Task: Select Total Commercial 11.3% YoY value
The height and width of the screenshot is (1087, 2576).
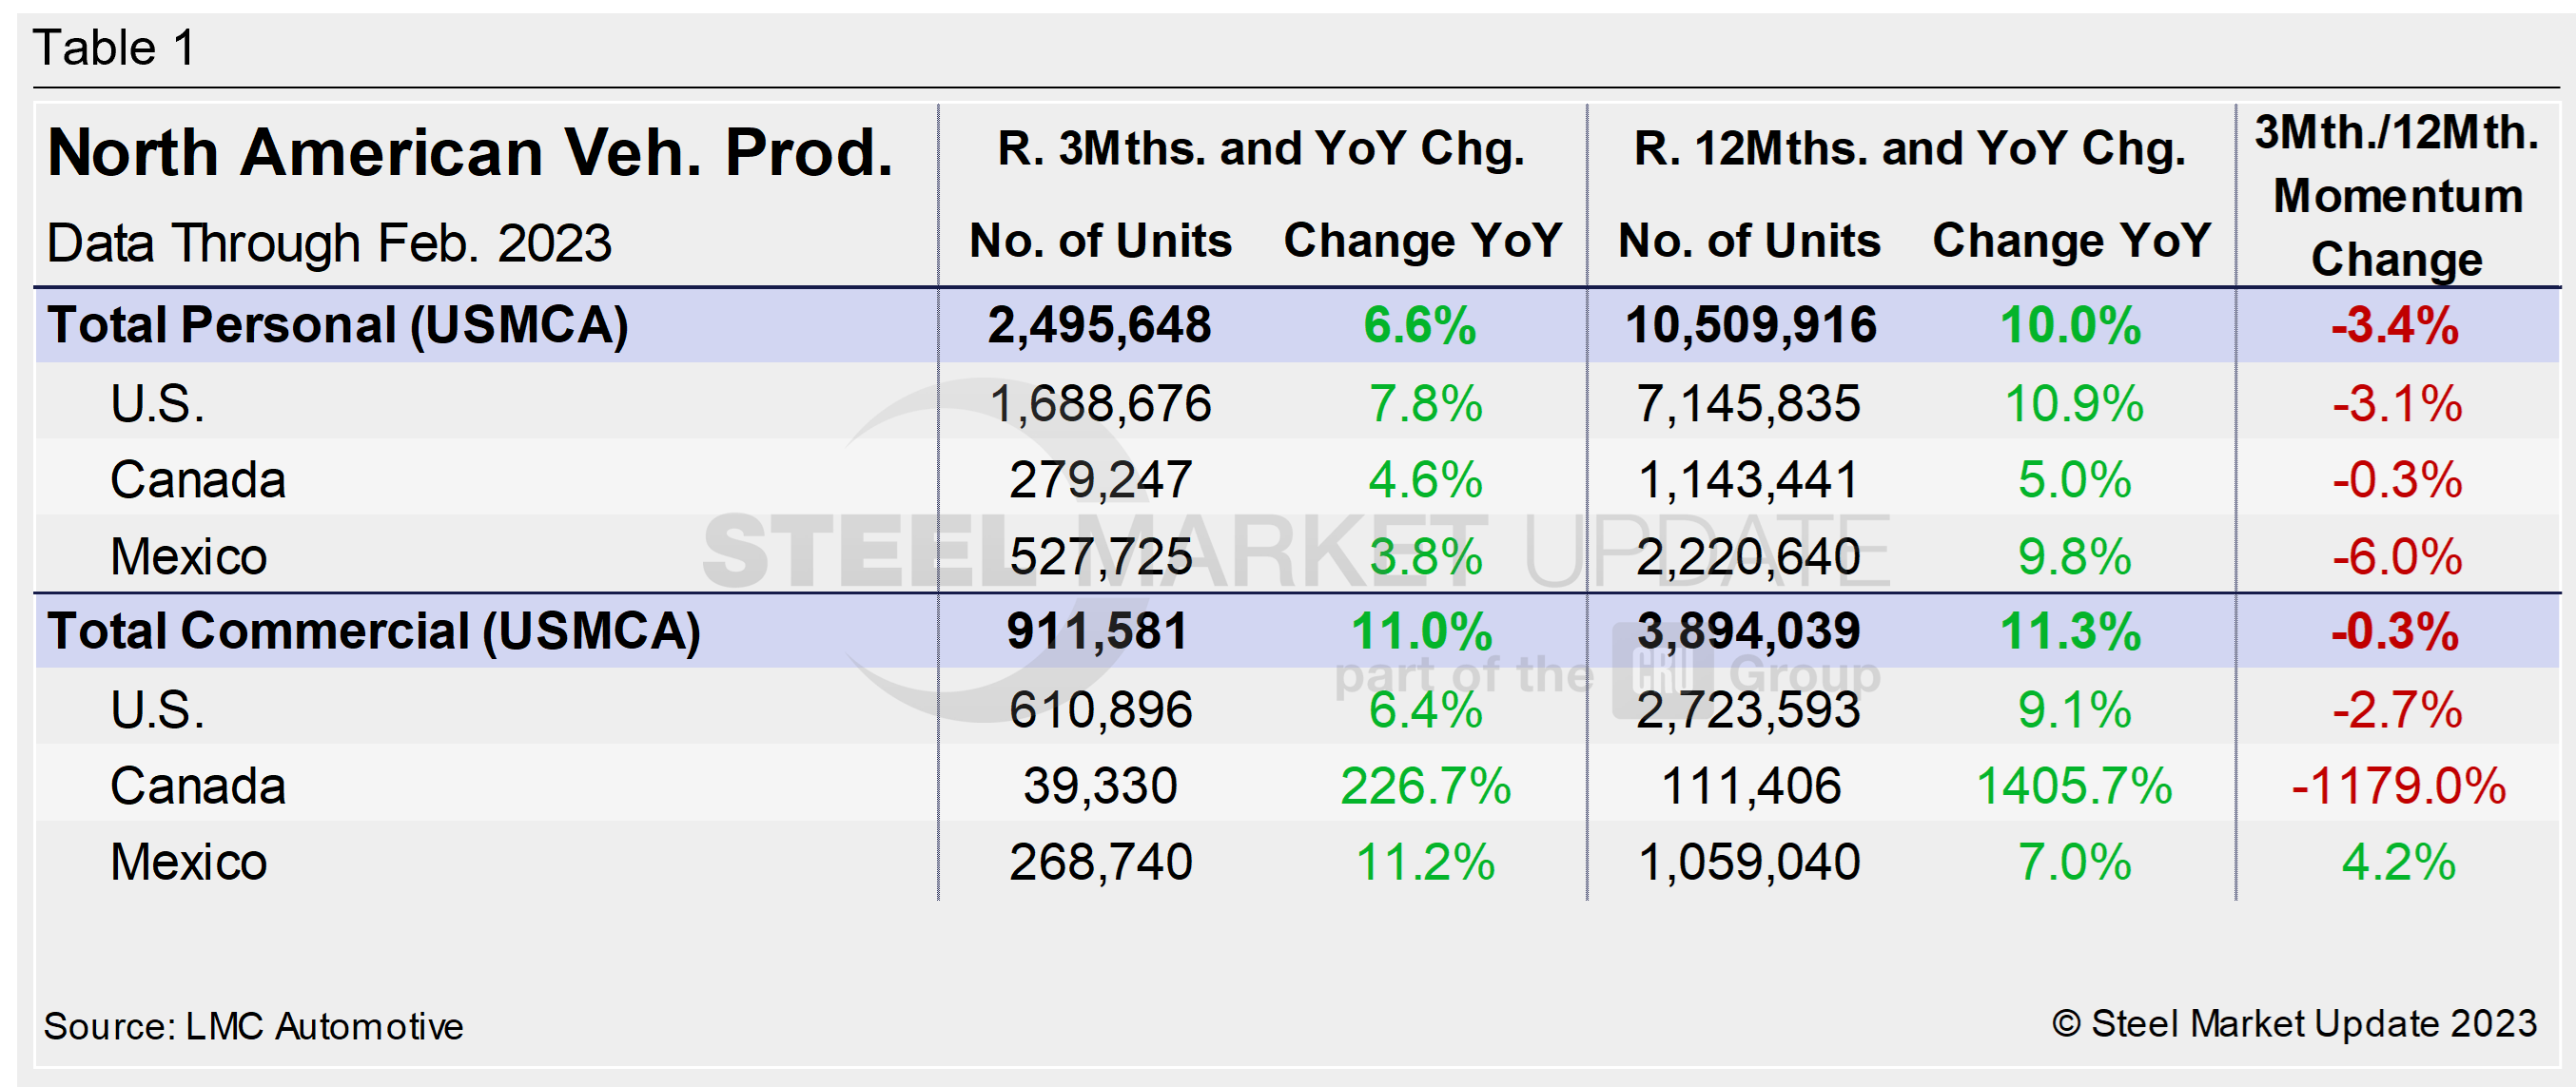Action: pyautogui.click(x=2070, y=631)
